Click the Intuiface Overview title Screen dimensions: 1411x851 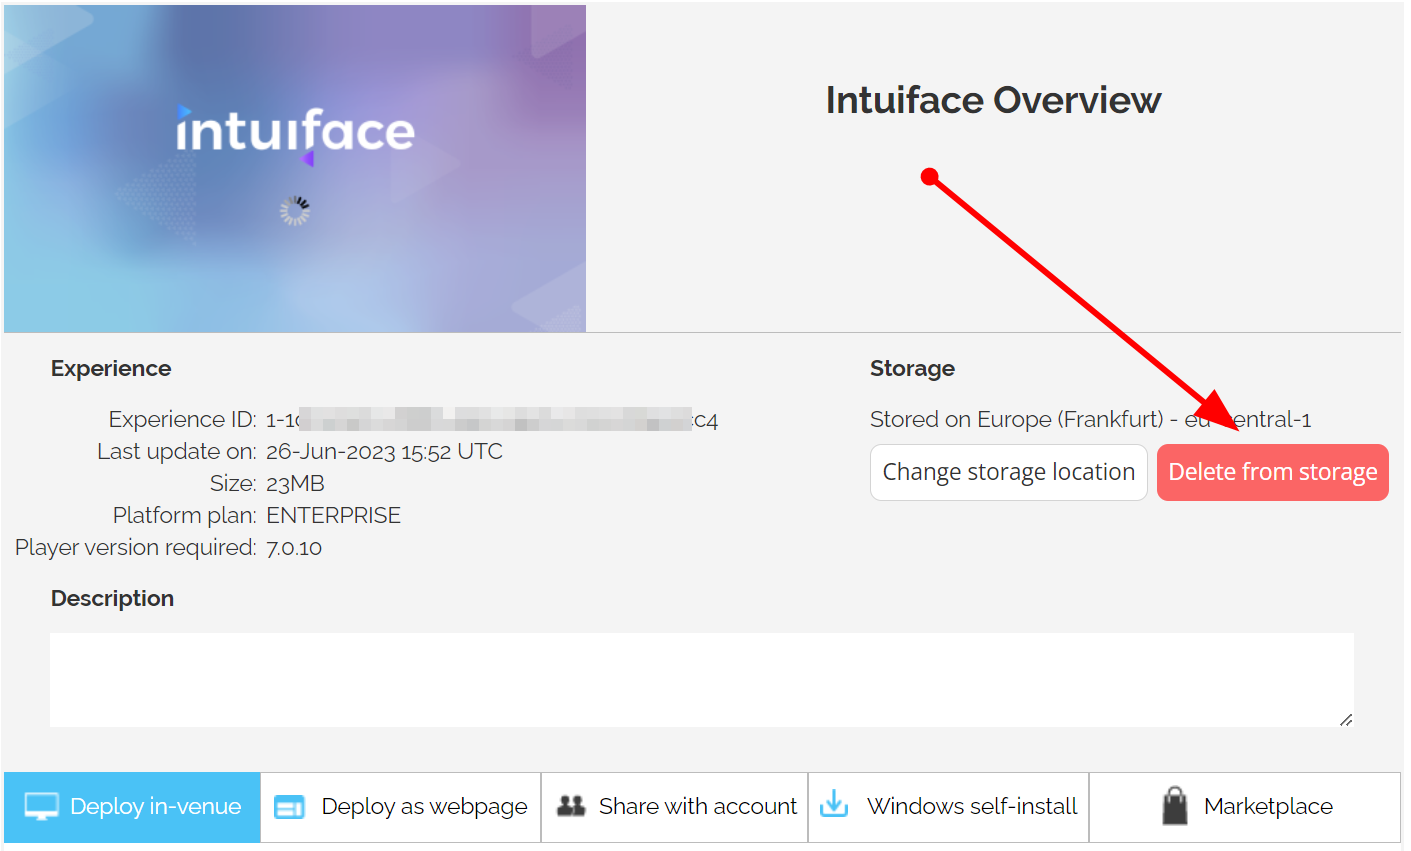click(x=993, y=100)
